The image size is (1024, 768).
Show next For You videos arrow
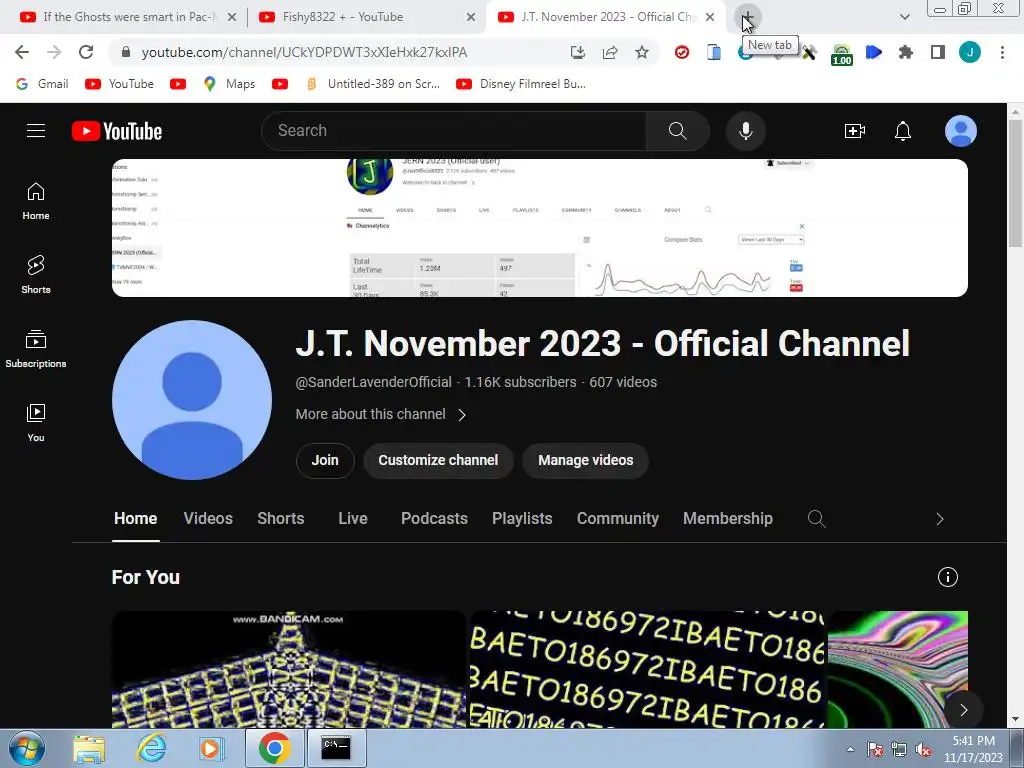pos(963,710)
